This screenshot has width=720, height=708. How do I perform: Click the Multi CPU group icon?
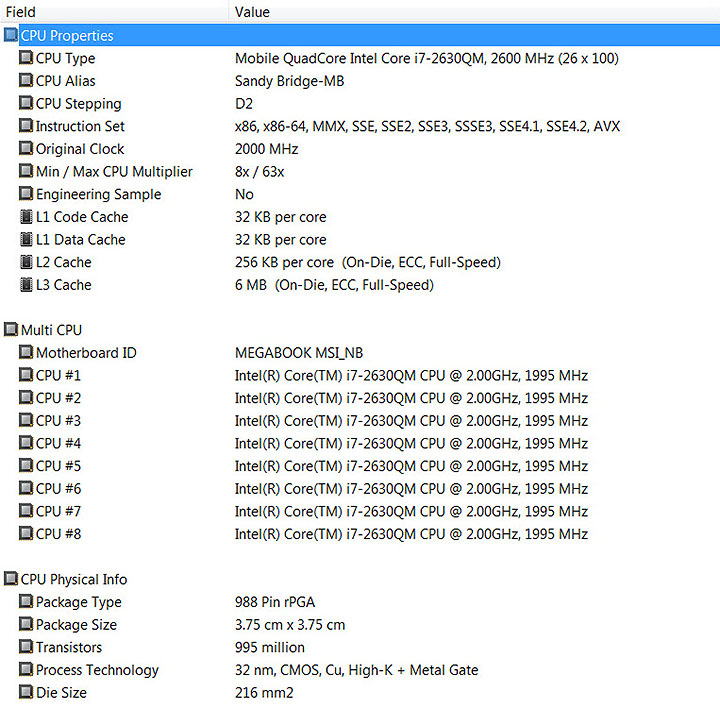pos(11,330)
